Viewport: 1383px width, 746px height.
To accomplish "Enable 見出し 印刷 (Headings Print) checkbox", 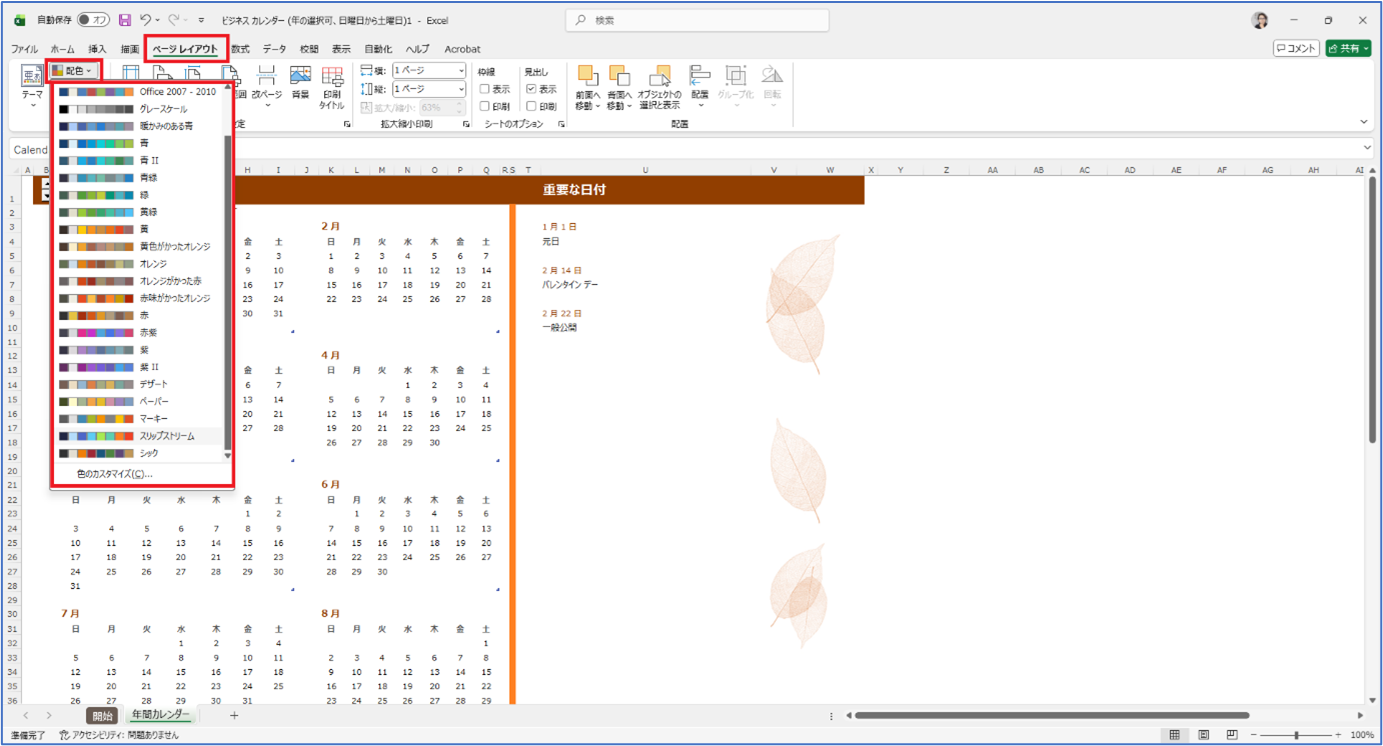I will click(531, 106).
